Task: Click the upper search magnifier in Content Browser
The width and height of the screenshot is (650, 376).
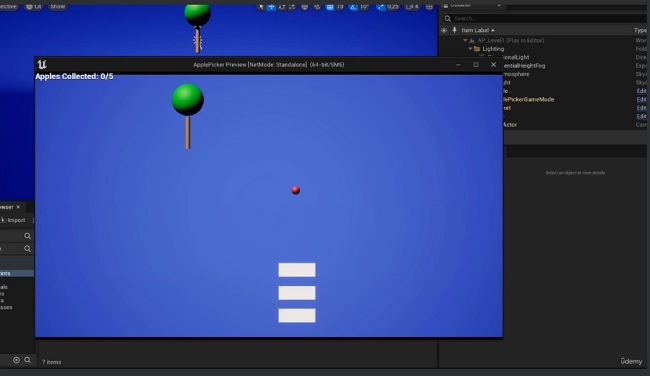Action: (27, 236)
